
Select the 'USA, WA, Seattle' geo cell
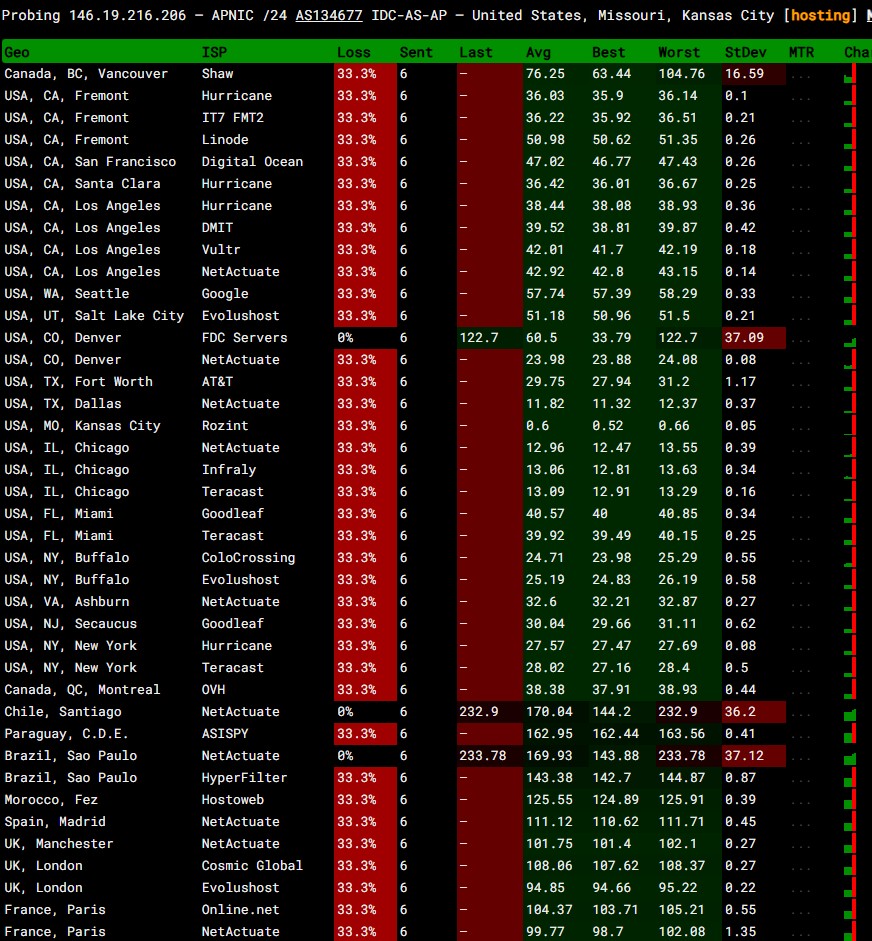click(67, 293)
